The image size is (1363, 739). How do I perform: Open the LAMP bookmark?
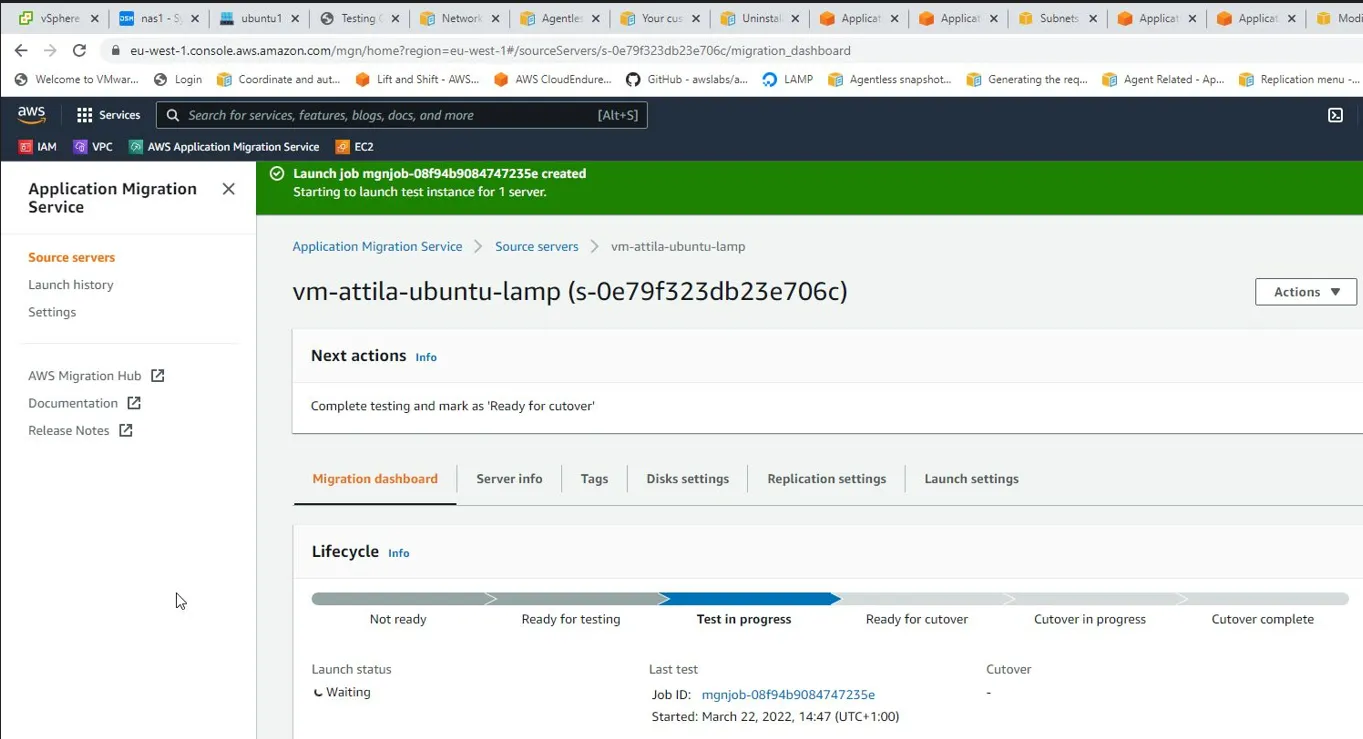click(x=788, y=80)
